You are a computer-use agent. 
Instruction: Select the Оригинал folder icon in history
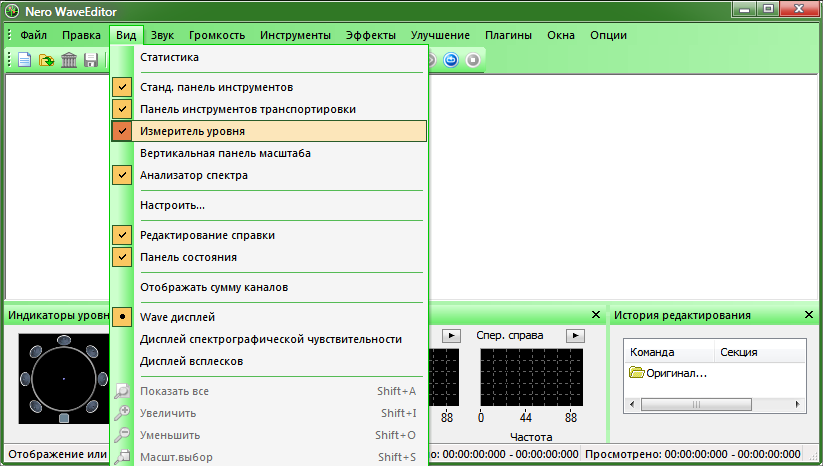tap(637, 373)
